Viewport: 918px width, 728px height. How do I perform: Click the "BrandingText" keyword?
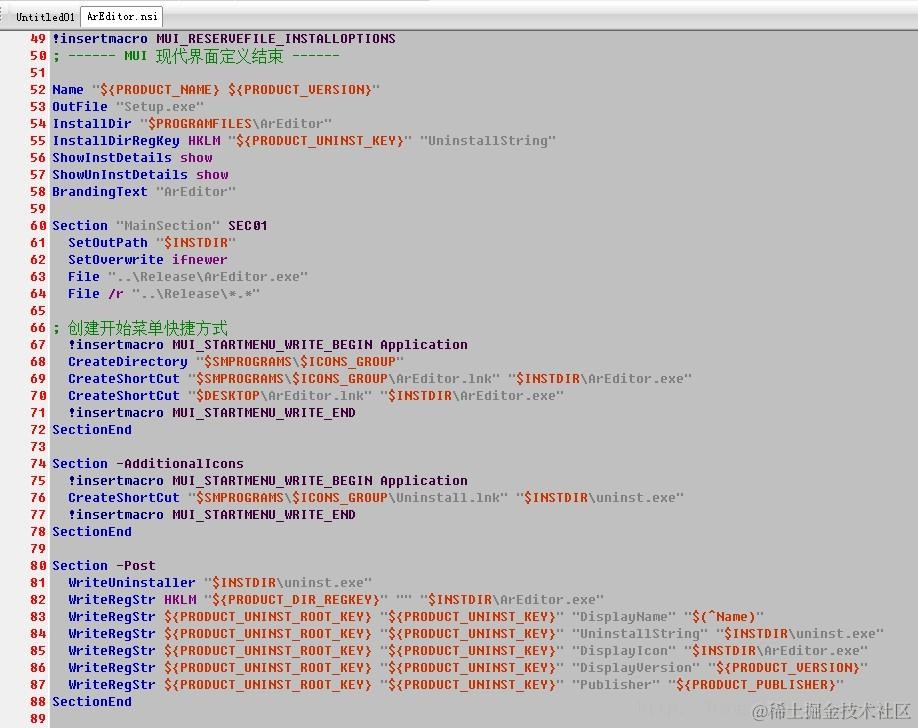[x=100, y=192]
